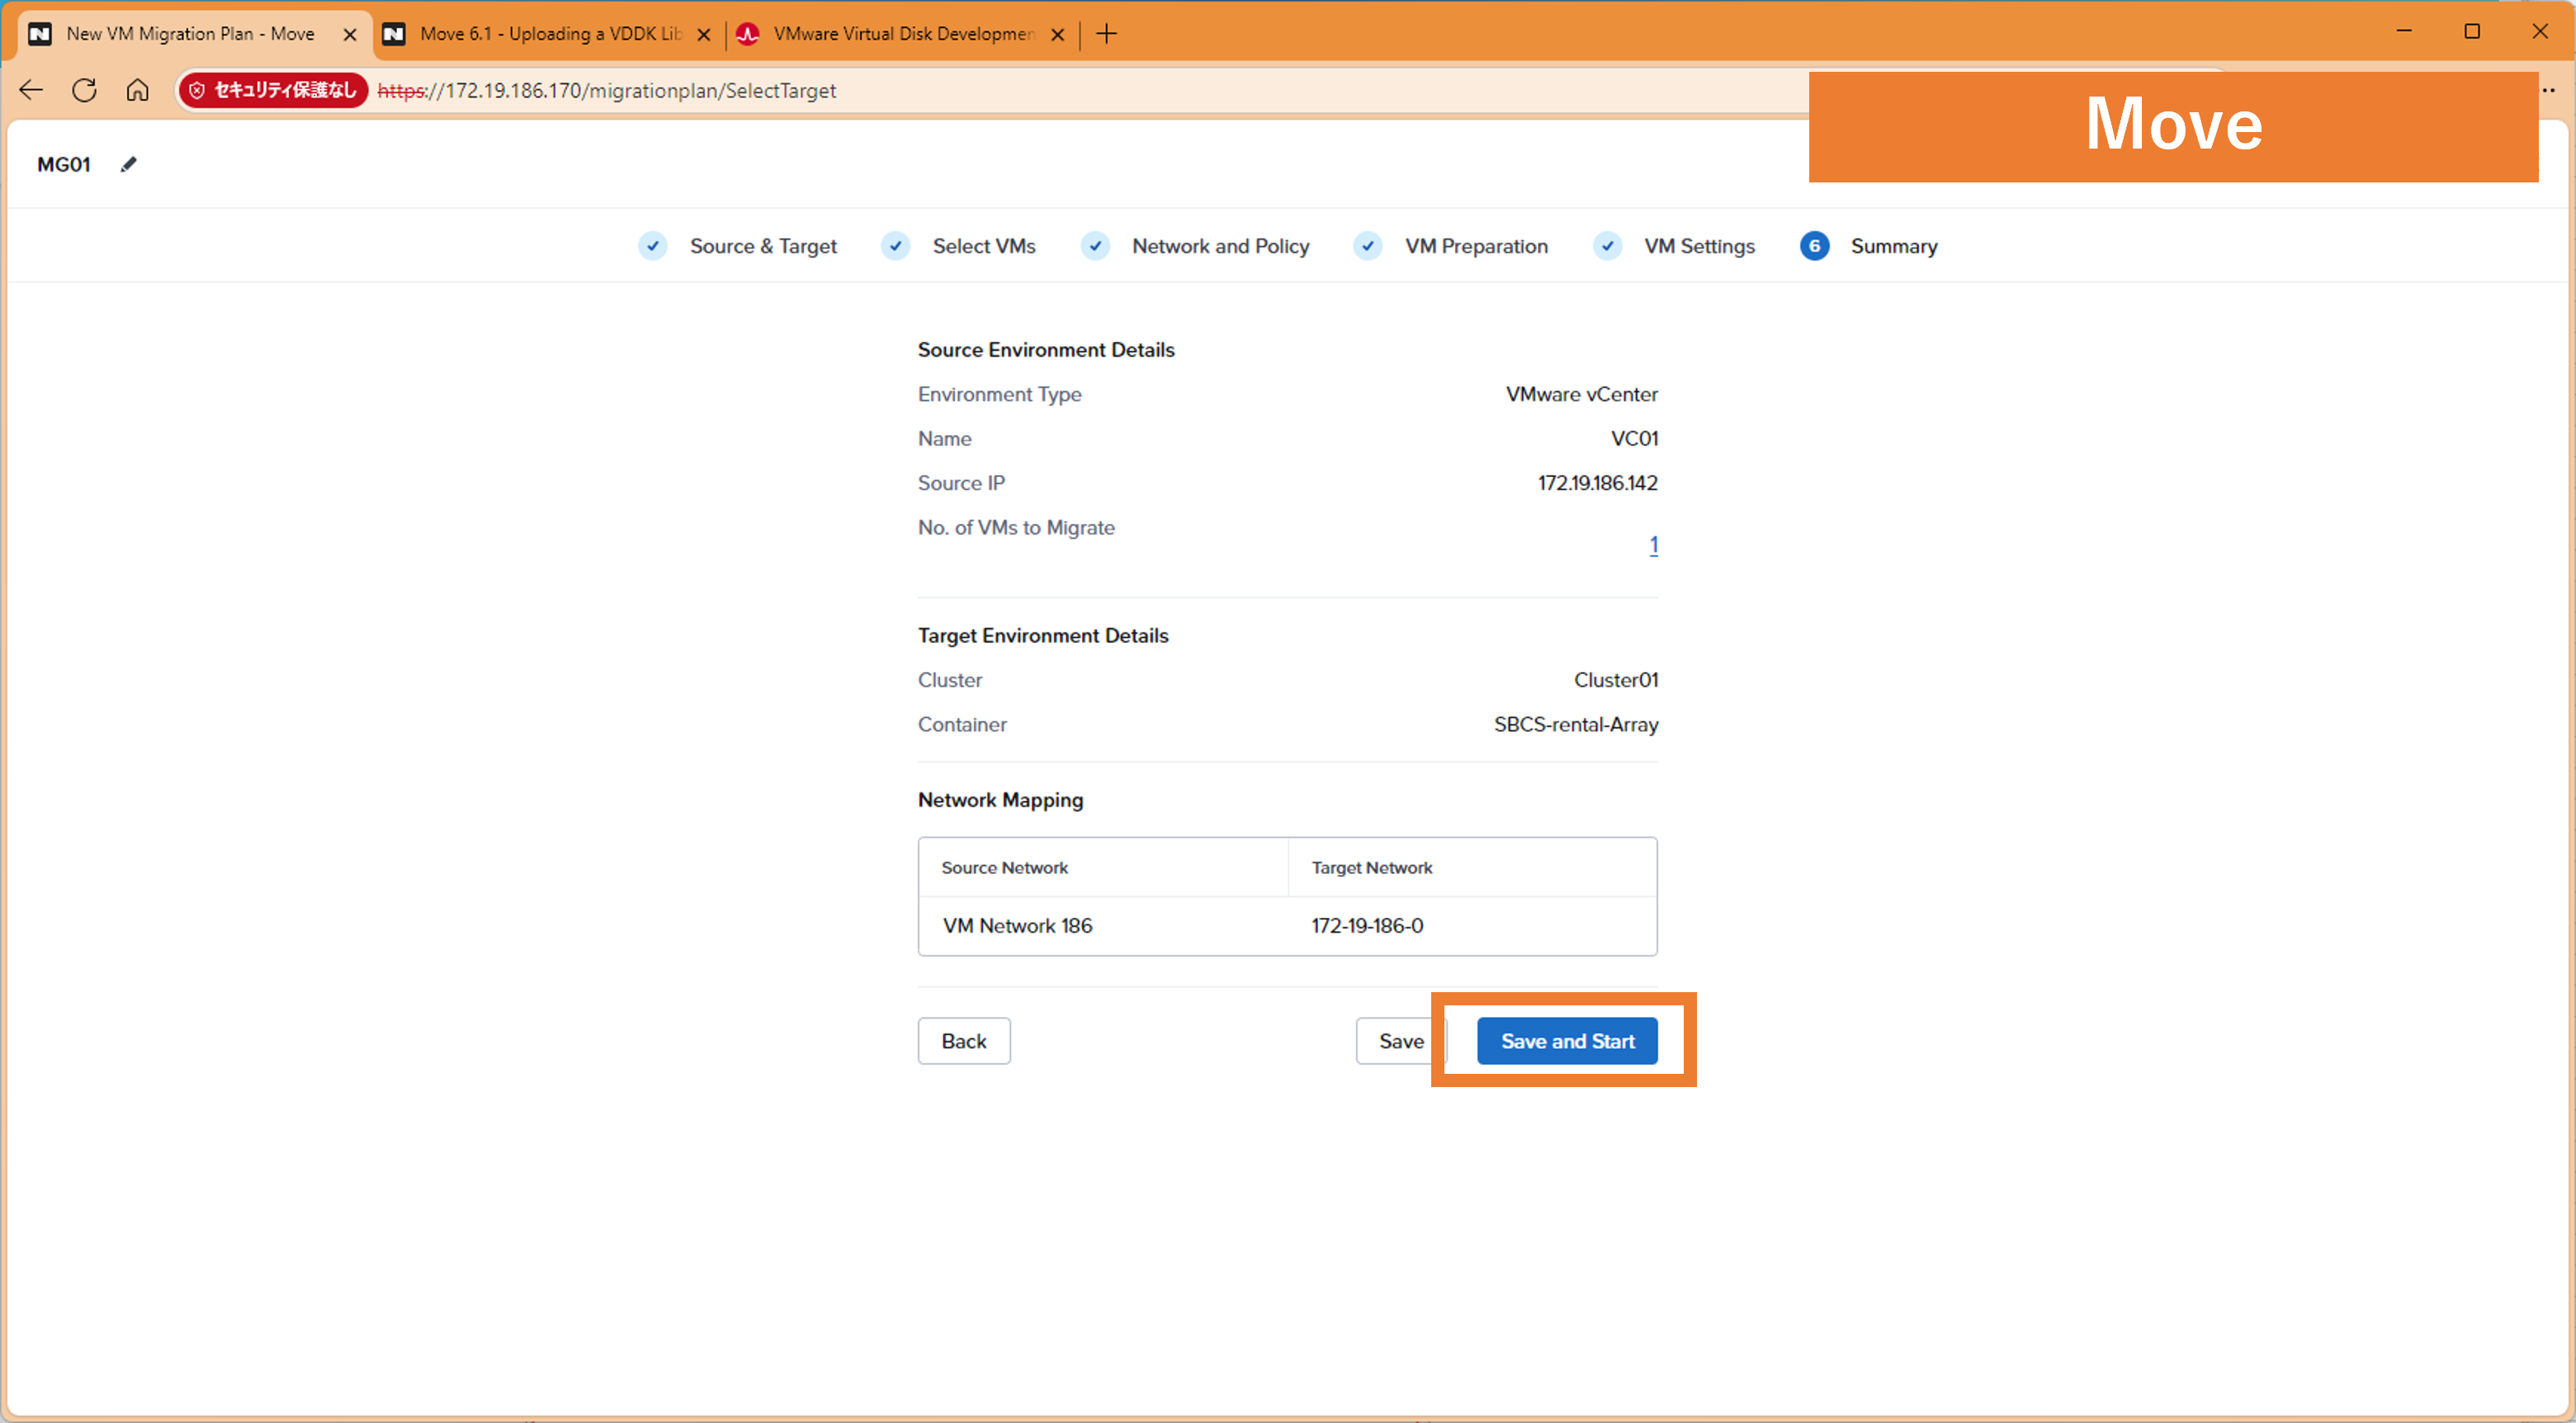Click the SBCS-rental-Array container value

click(1576, 724)
